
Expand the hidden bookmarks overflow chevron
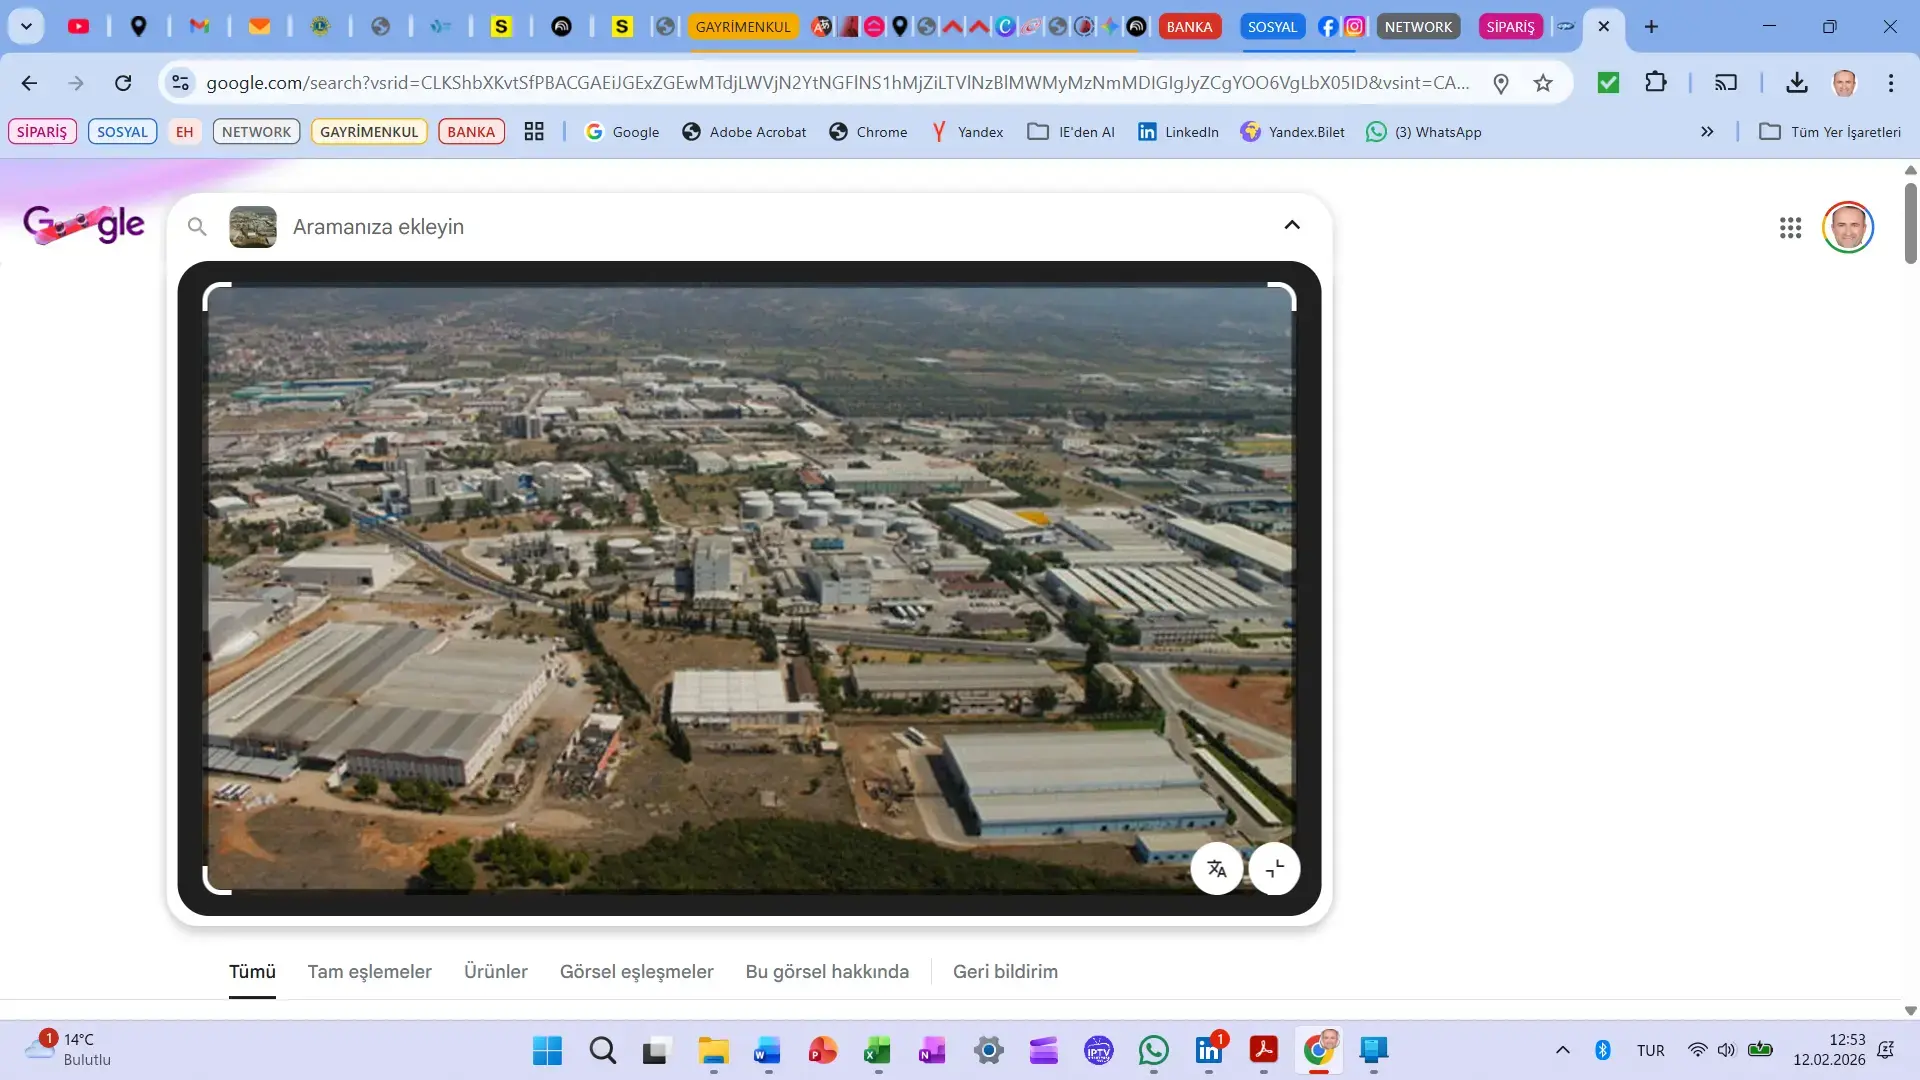(1707, 132)
